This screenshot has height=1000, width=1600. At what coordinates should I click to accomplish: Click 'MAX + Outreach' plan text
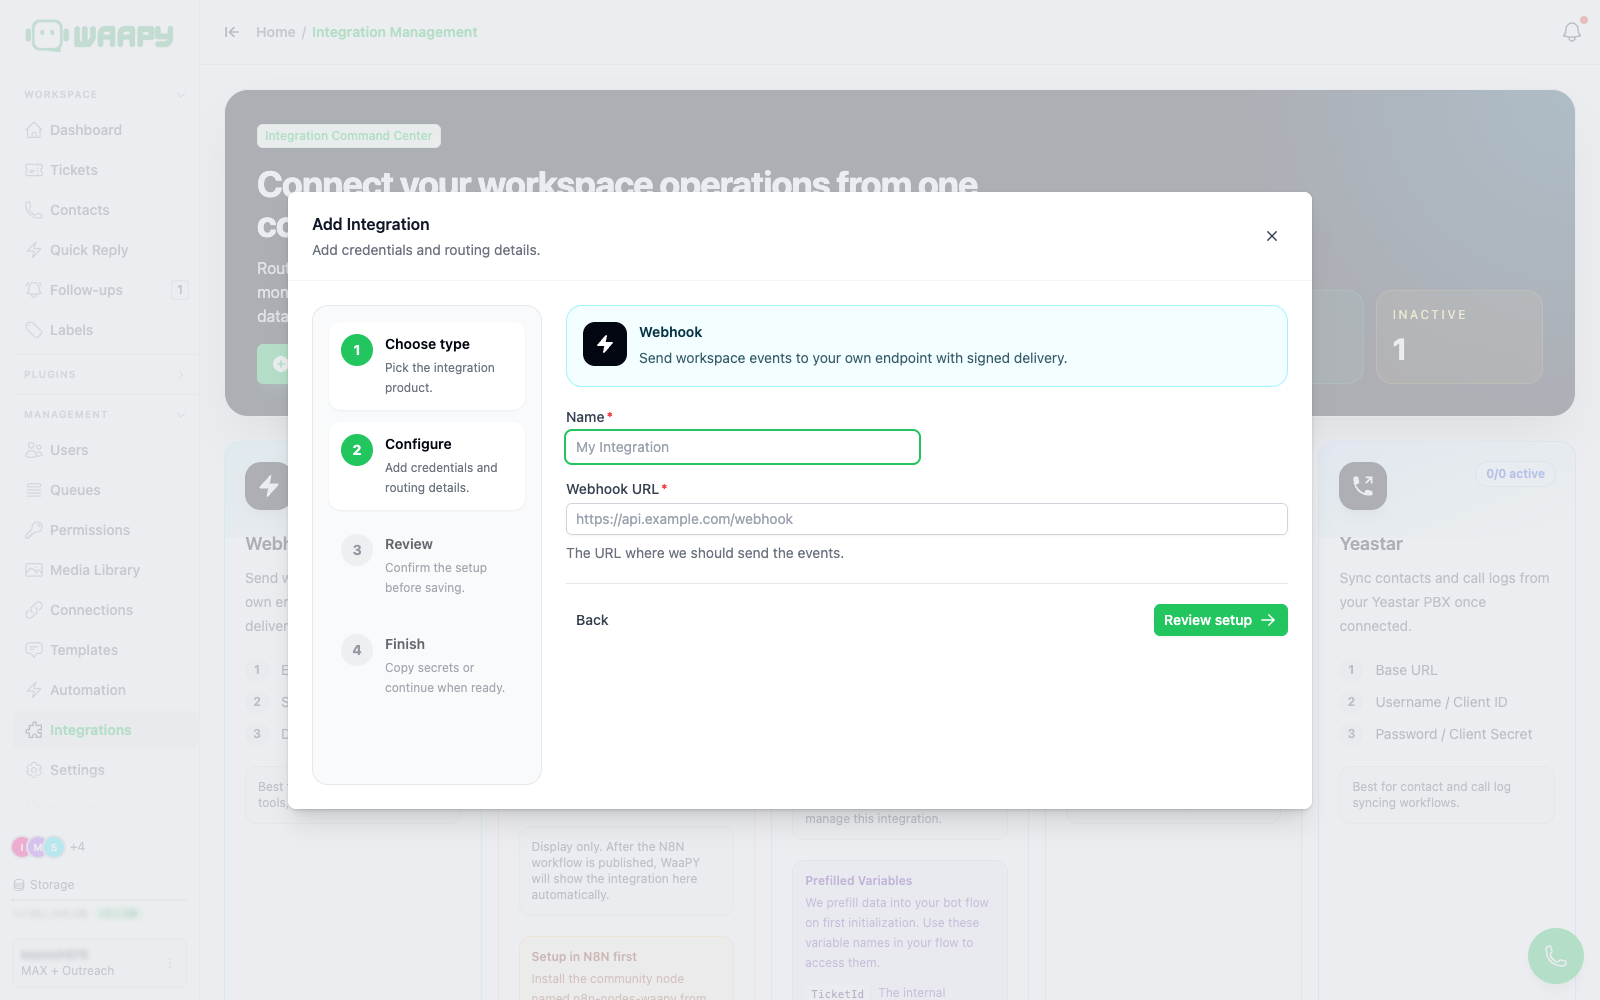[67, 971]
